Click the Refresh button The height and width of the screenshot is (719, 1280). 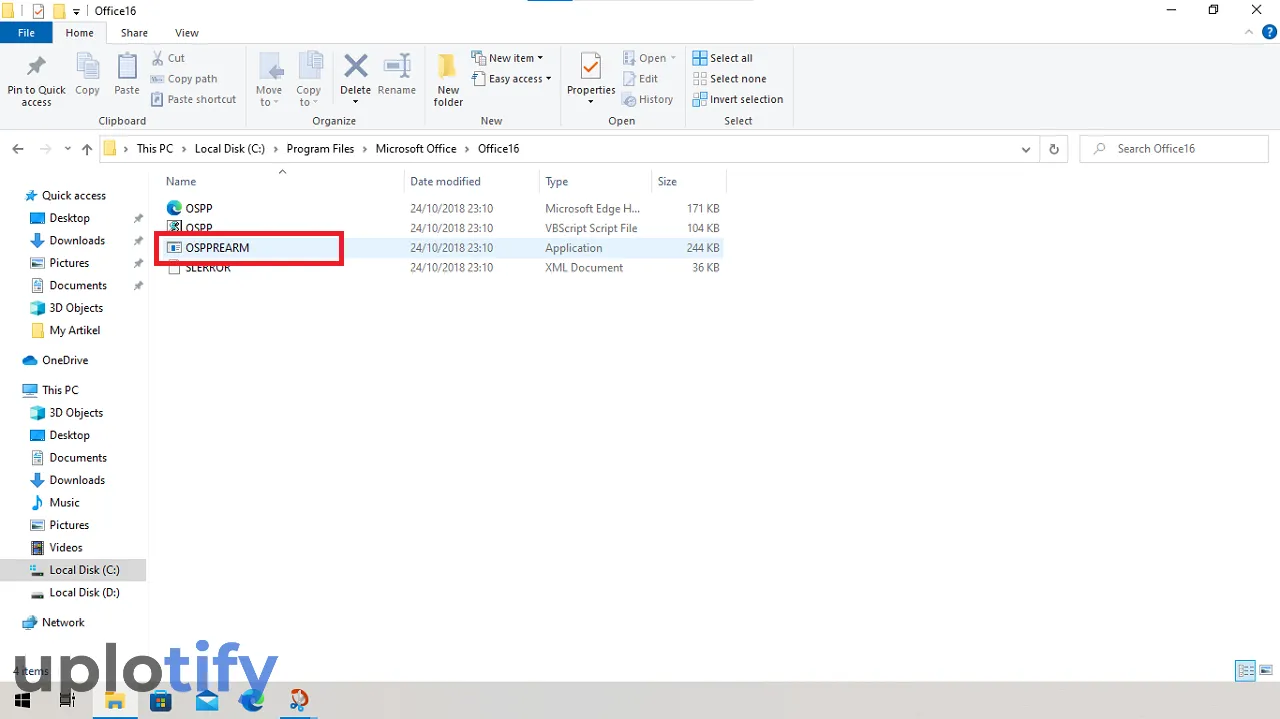(1053, 149)
